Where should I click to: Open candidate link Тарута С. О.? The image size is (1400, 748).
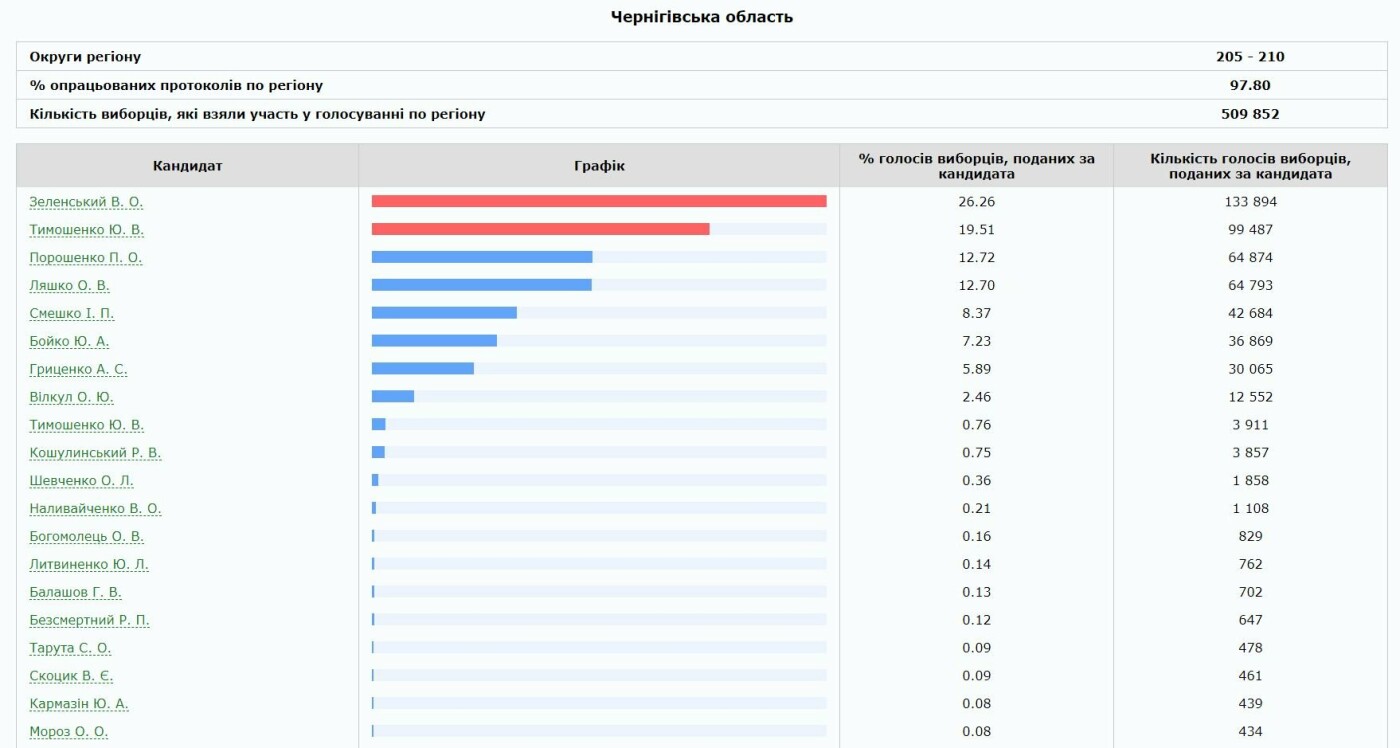click(x=70, y=649)
